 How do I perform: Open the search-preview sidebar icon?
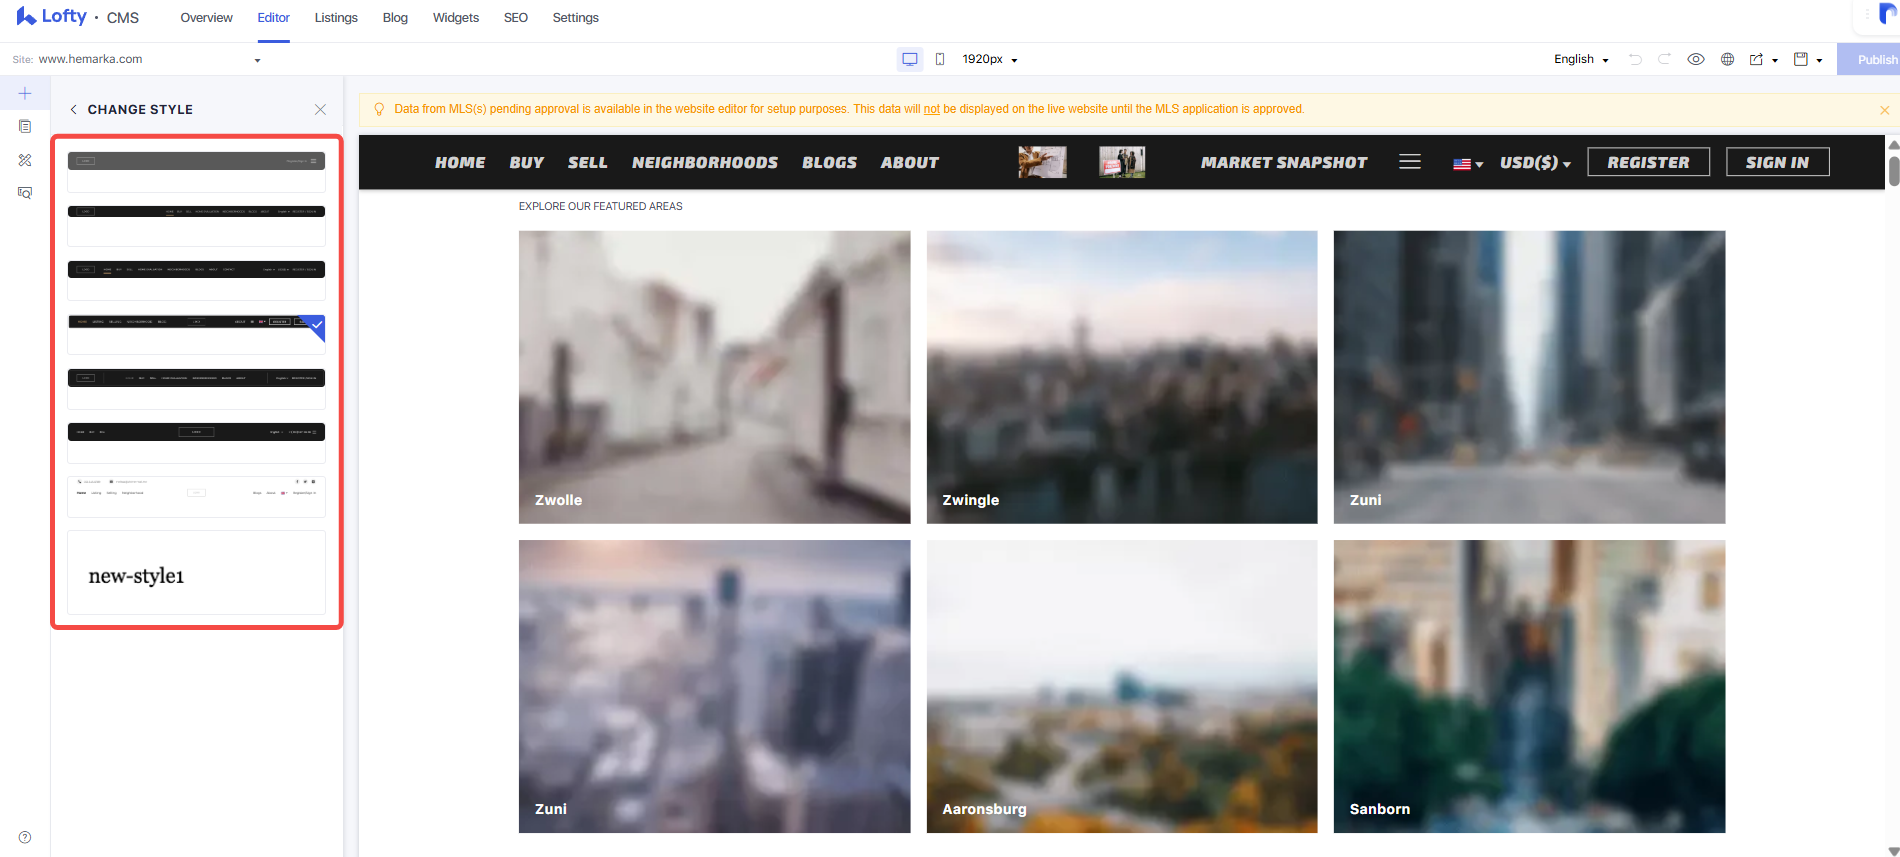(25, 192)
